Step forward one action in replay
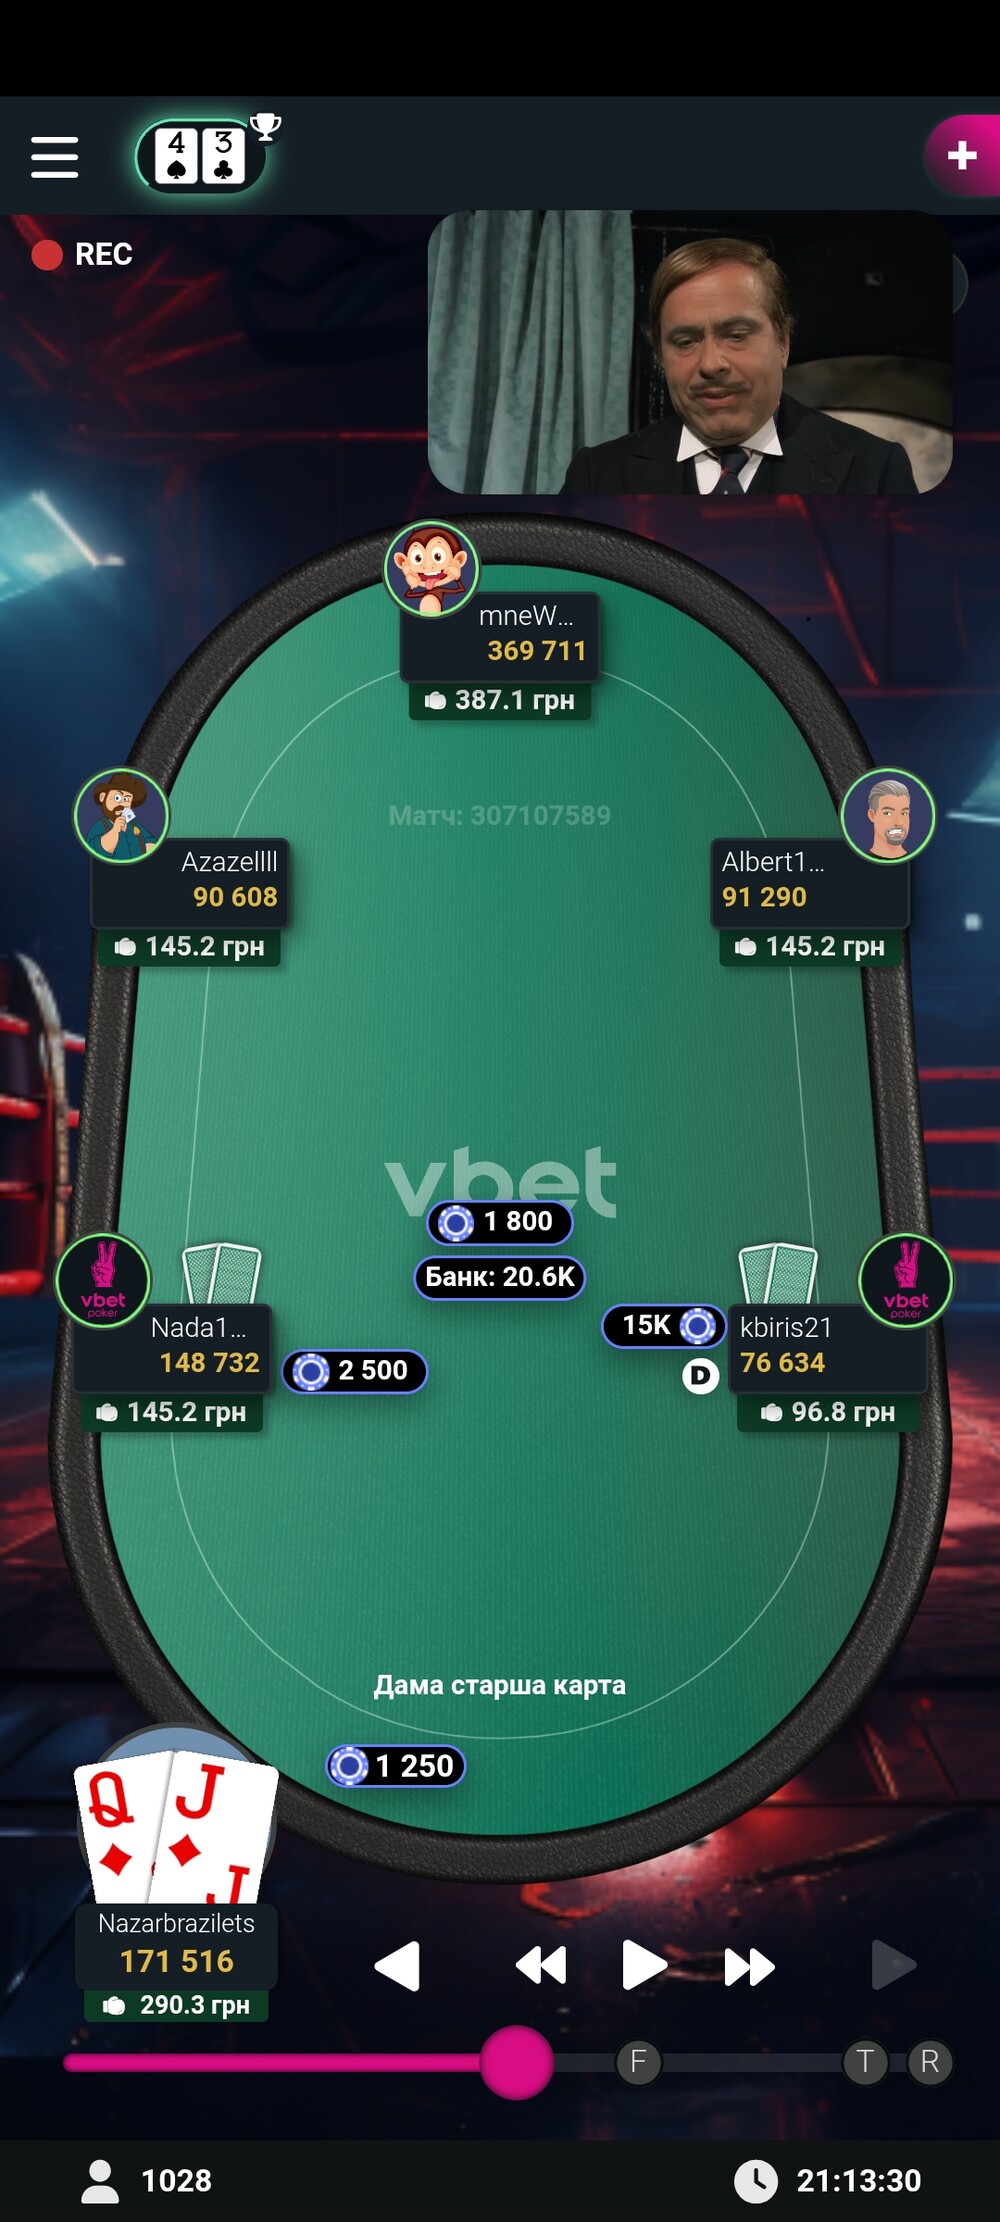 pos(894,1965)
